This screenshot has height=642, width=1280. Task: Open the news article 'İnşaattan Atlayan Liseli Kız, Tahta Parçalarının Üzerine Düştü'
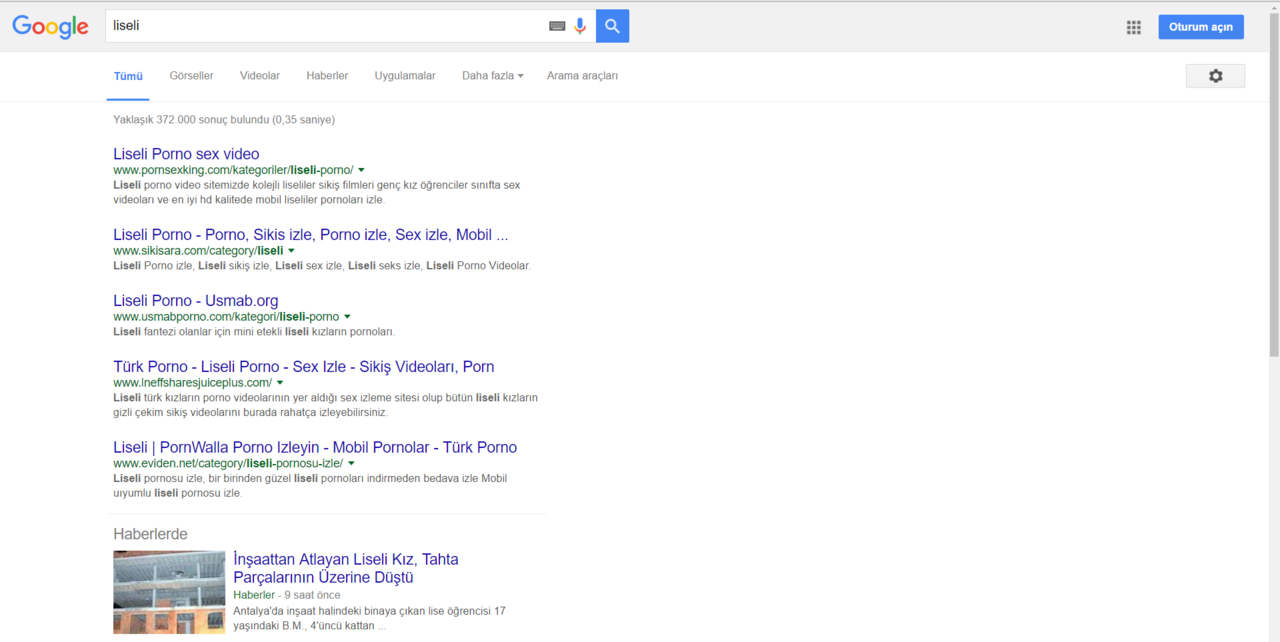pyautogui.click(x=346, y=568)
